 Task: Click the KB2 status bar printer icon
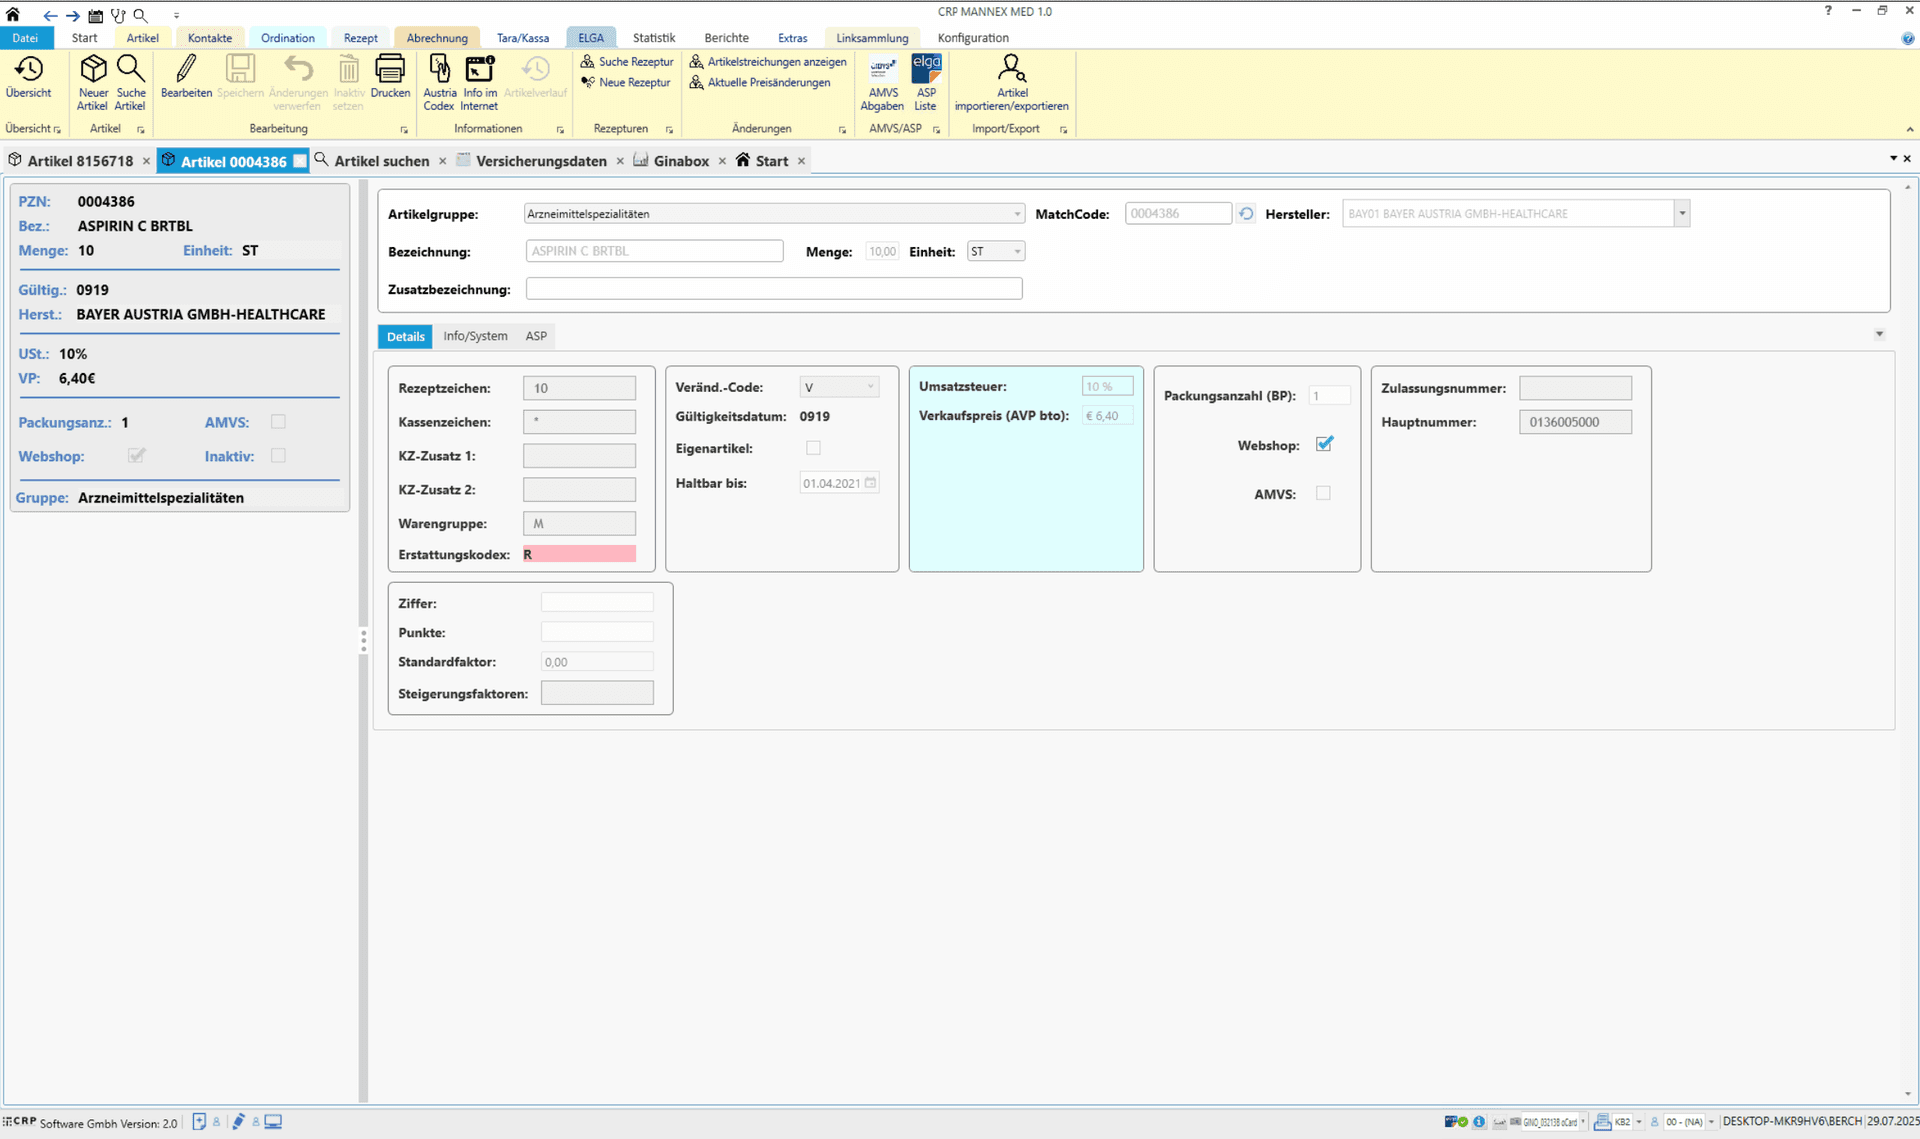(x=1602, y=1122)
